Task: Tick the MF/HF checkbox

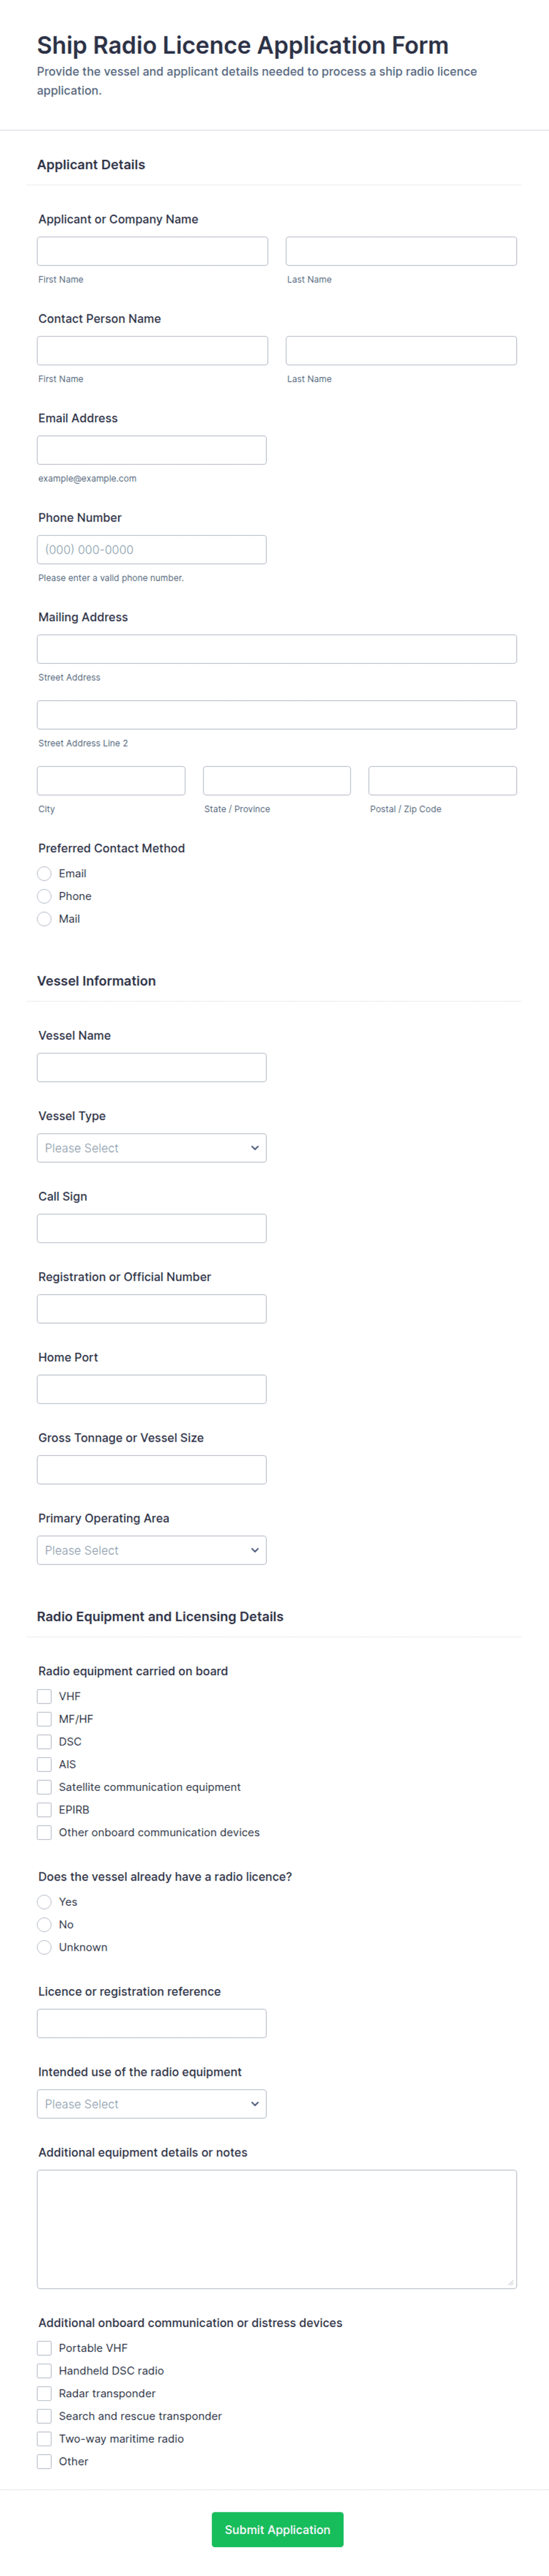Action: coord(44,1719)
